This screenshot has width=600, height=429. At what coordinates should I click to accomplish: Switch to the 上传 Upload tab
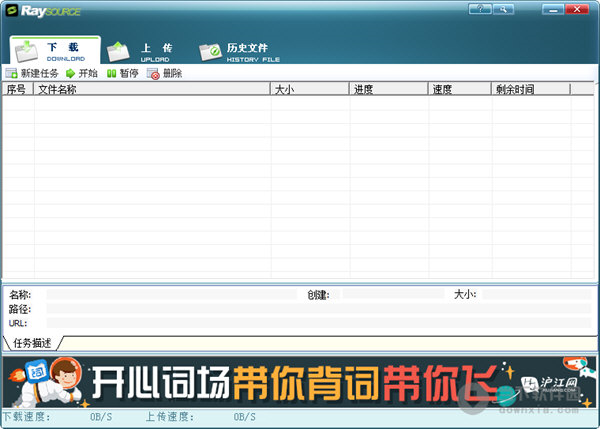(x=141, y=52)
